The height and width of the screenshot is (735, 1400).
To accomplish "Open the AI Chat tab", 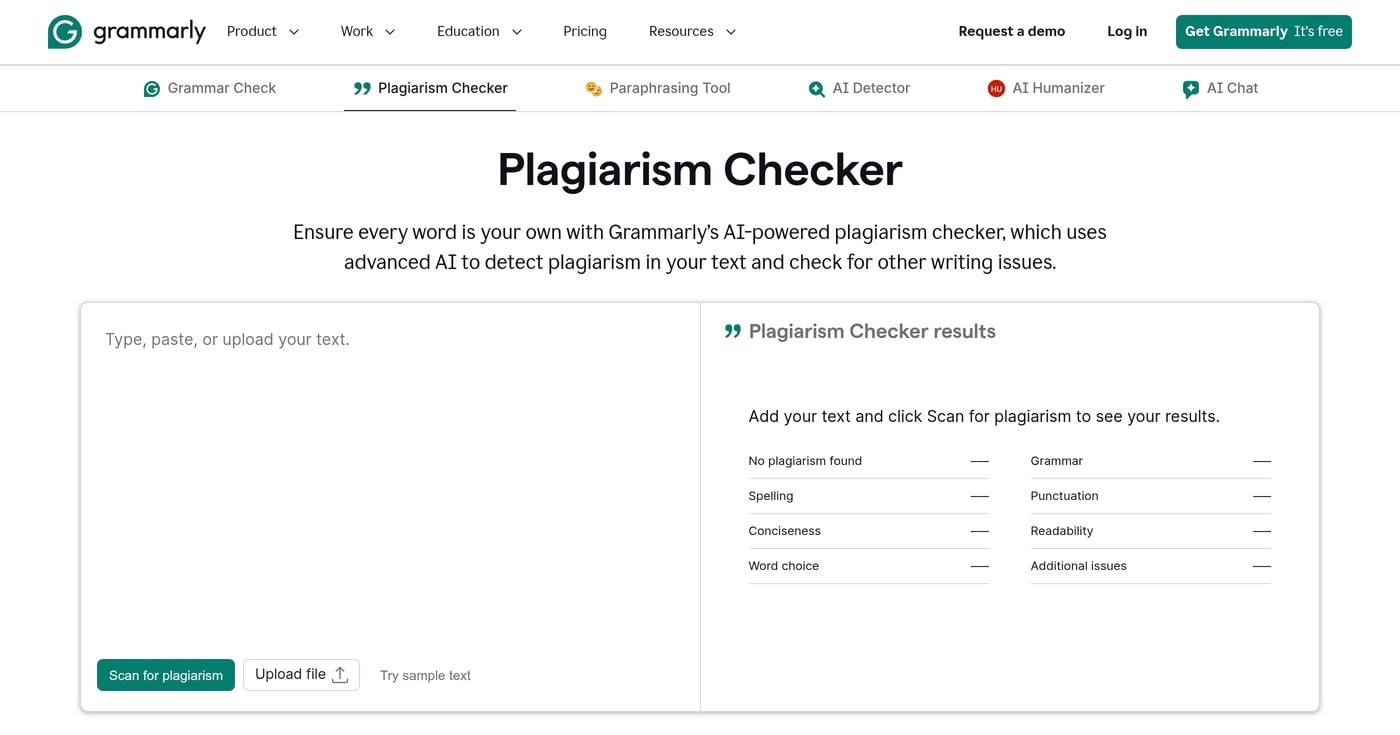I will (1220, 88).
